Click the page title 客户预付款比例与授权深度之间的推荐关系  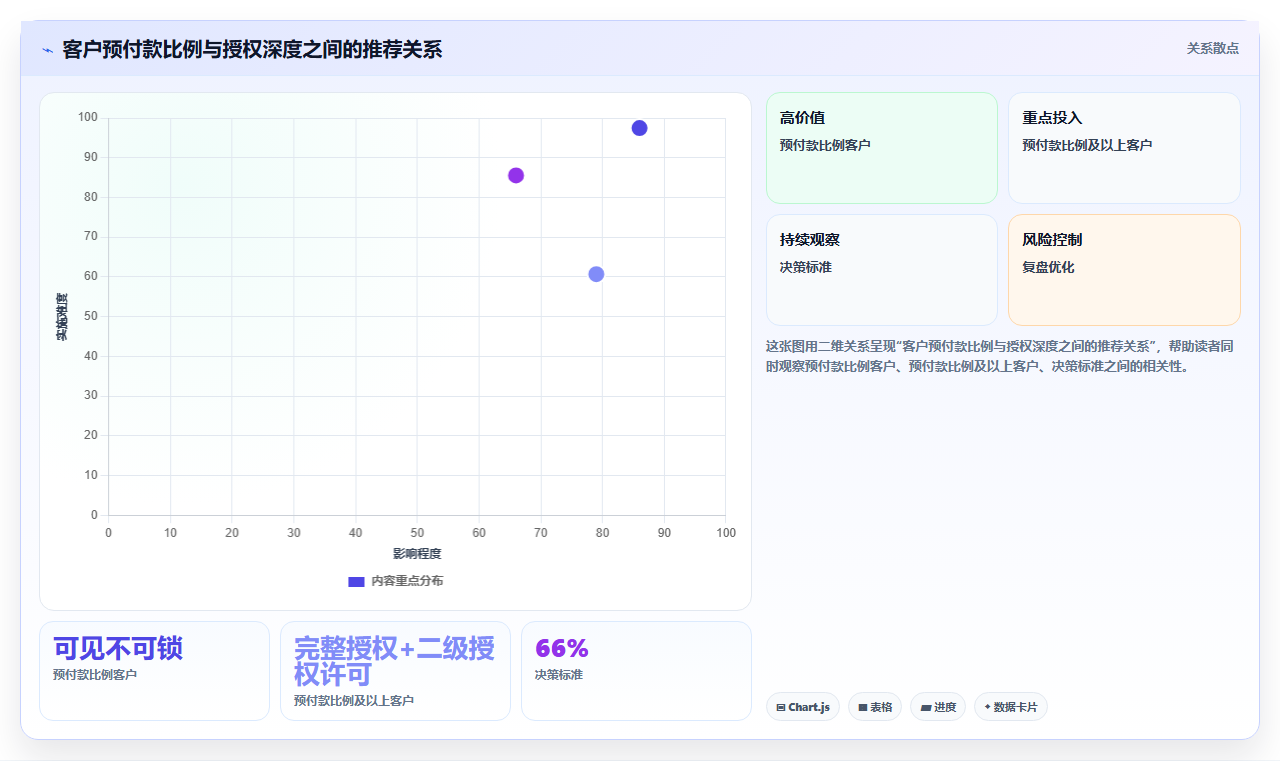252,49
